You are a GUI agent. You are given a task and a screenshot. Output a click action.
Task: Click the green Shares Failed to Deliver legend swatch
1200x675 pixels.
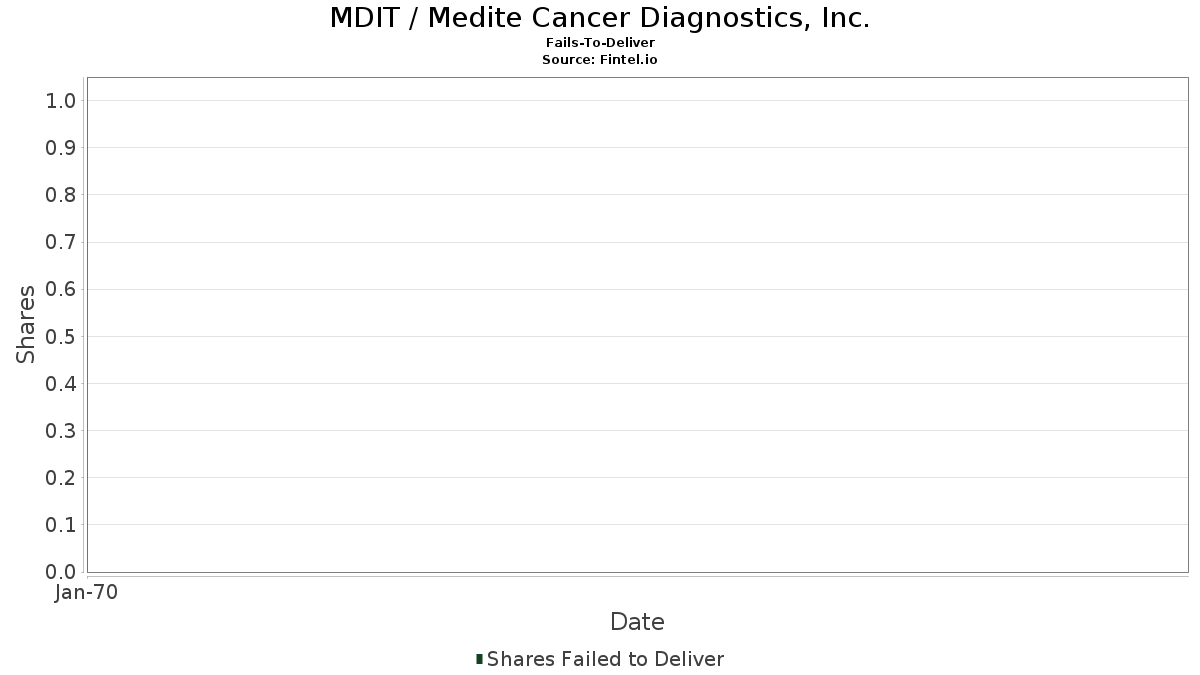point(479,659)
